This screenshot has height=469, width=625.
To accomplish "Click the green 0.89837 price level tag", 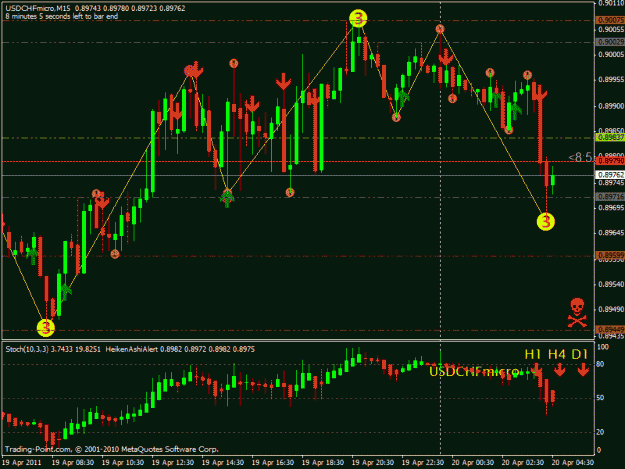I will 610,137.
